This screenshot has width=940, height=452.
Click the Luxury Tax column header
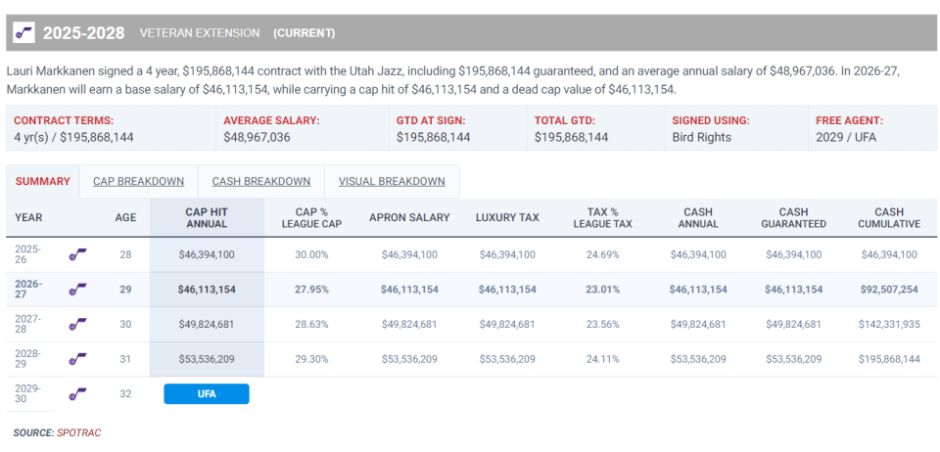(x=507, y=218)
